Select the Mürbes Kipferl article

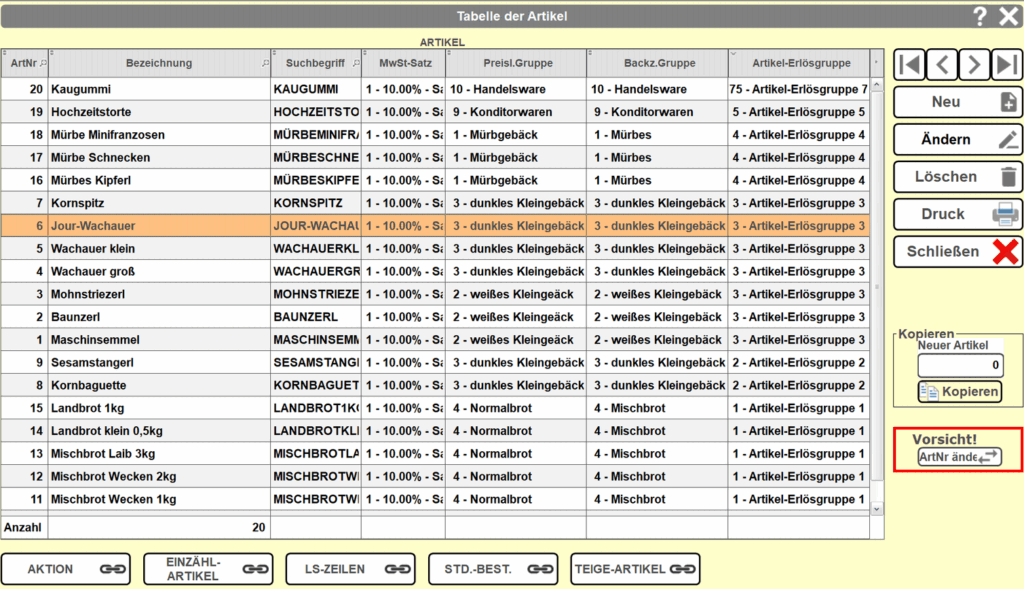pyautogui.click(x=435, y=181)
